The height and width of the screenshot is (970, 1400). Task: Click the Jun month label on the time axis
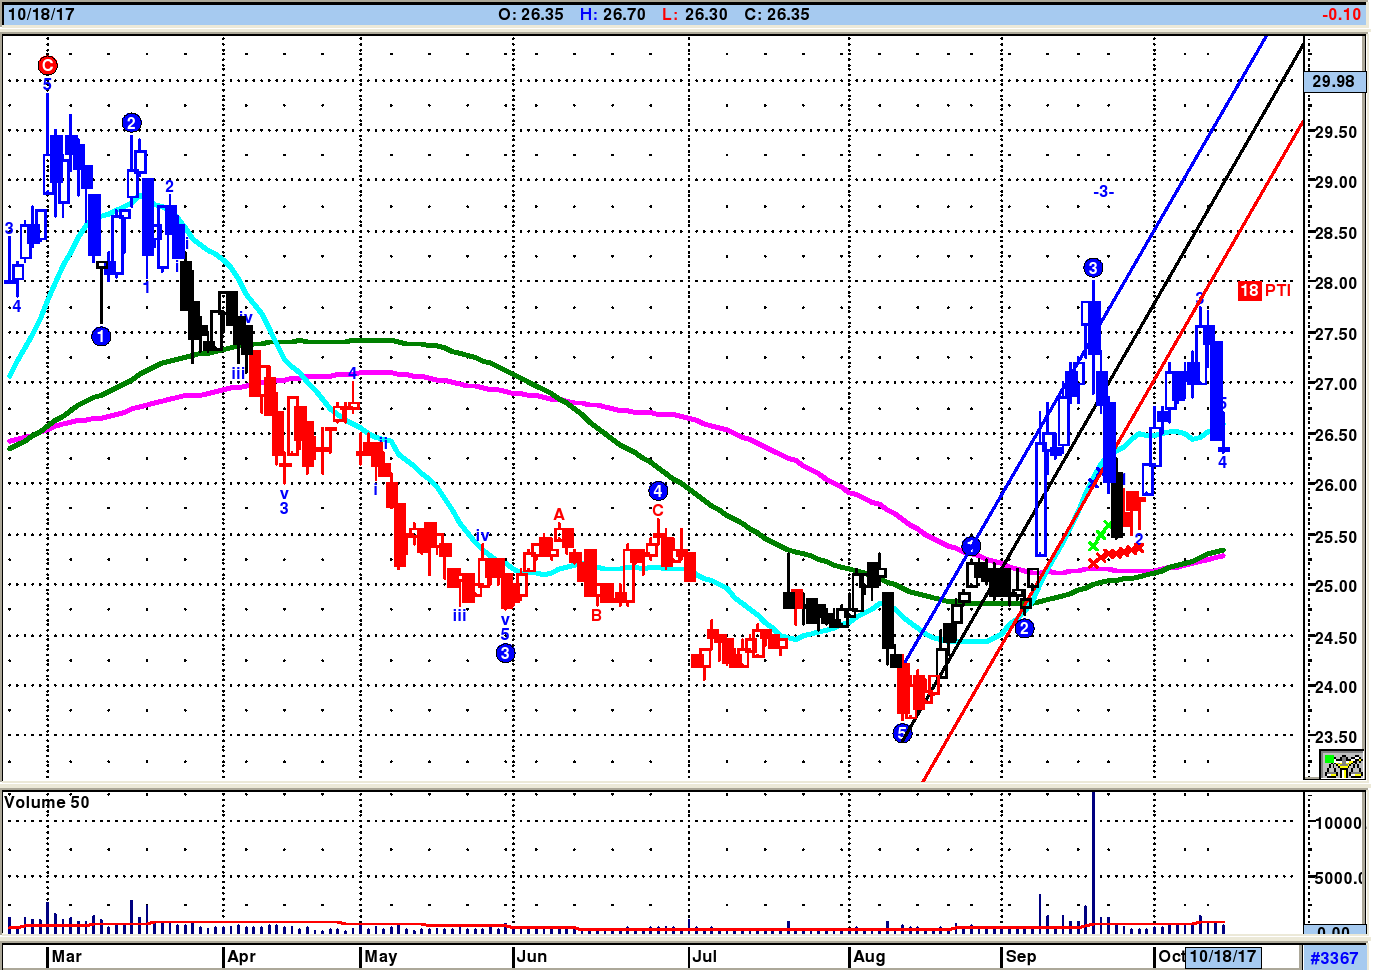532,956
